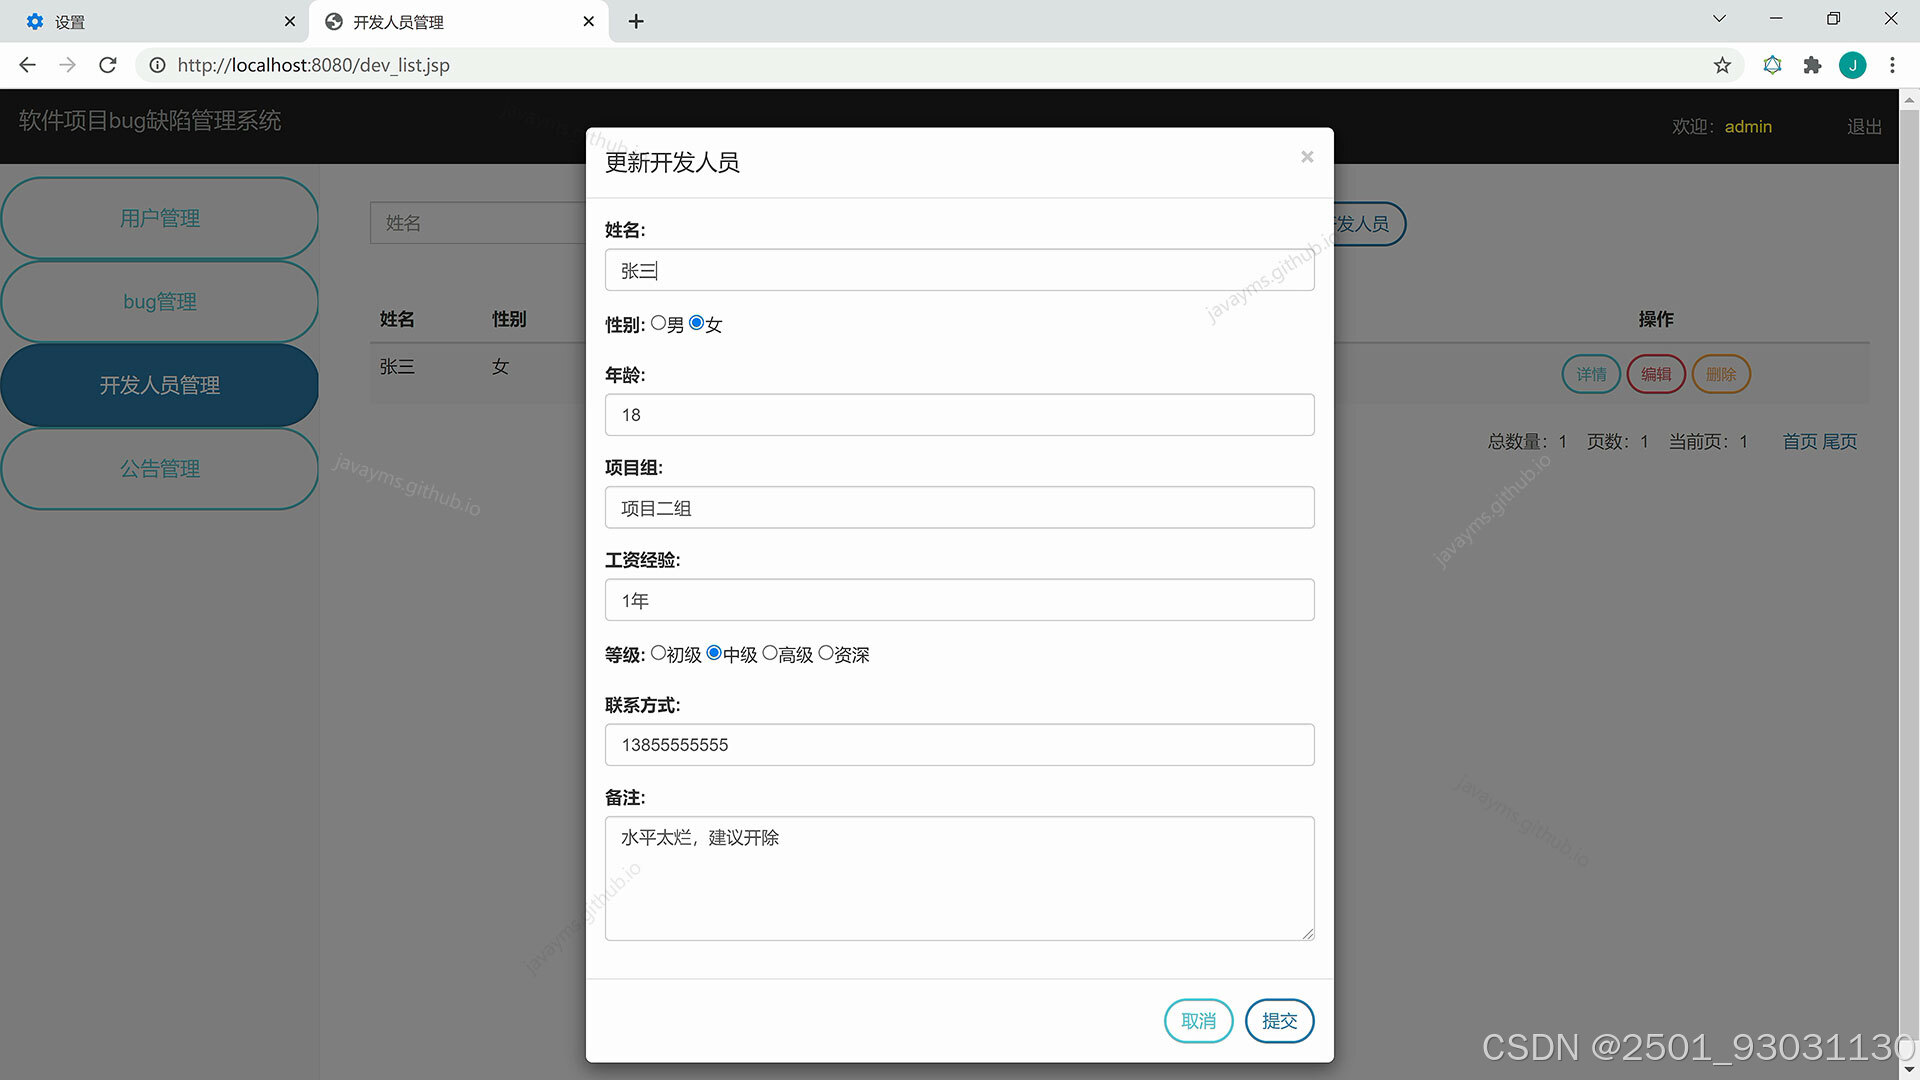Click the 性别 column header

tap(509, 319)
